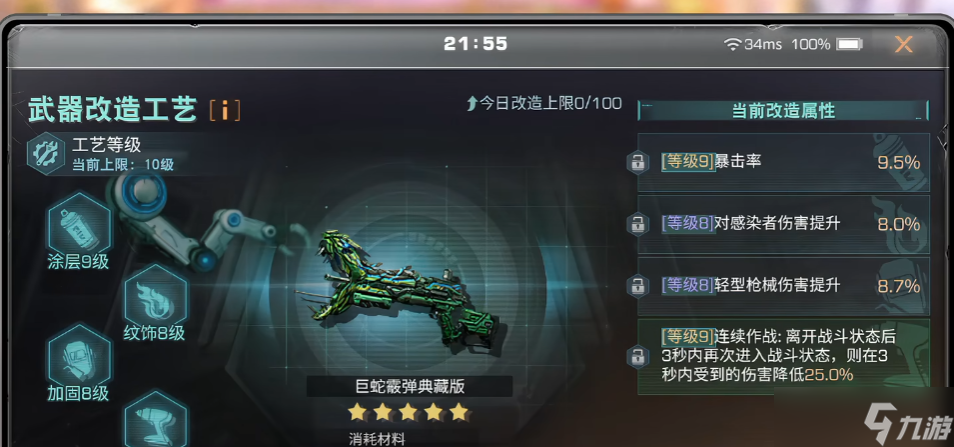Close the panel with orange X

point(904,44)
